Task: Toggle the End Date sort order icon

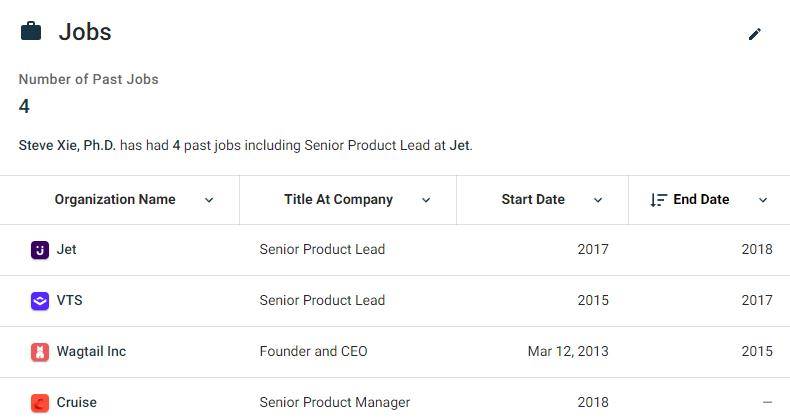Action: 658,200
